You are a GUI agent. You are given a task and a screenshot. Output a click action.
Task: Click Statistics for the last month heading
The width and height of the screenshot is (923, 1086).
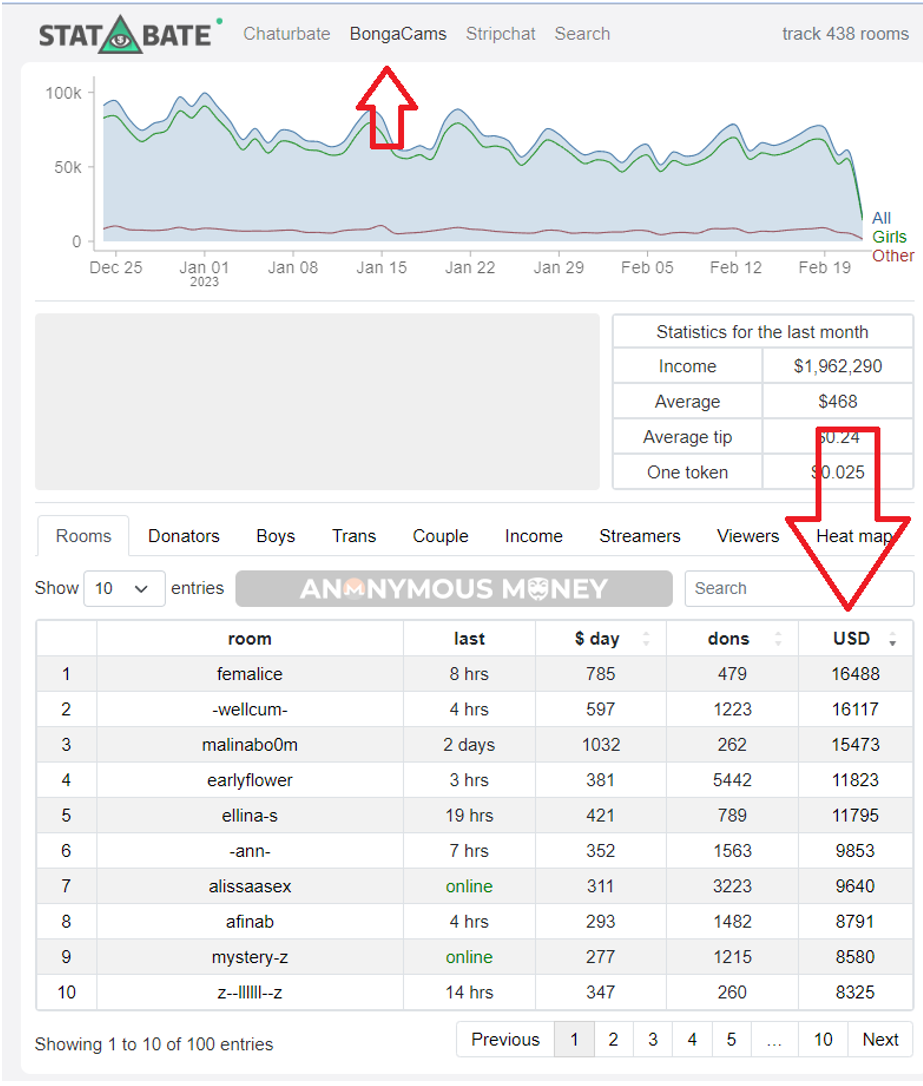tap(762, 332)
